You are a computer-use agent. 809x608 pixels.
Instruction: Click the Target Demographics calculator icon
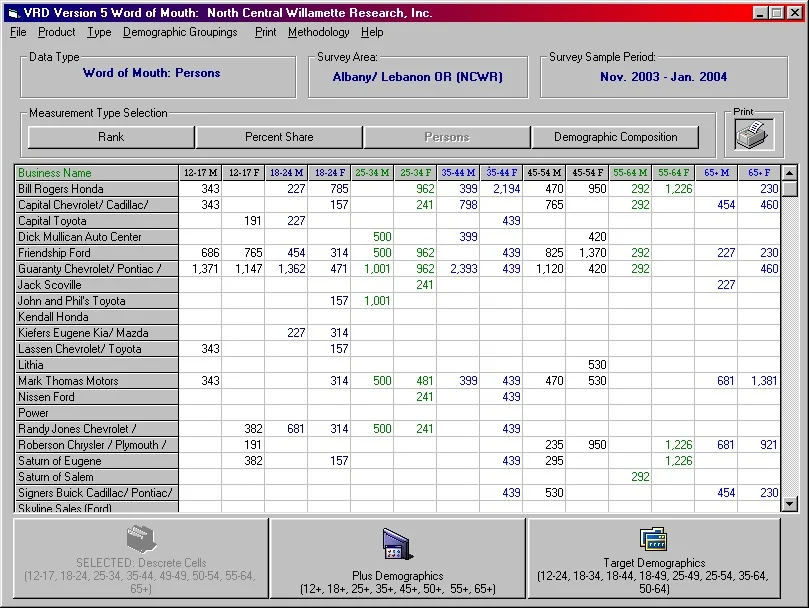tap(653, 539)
